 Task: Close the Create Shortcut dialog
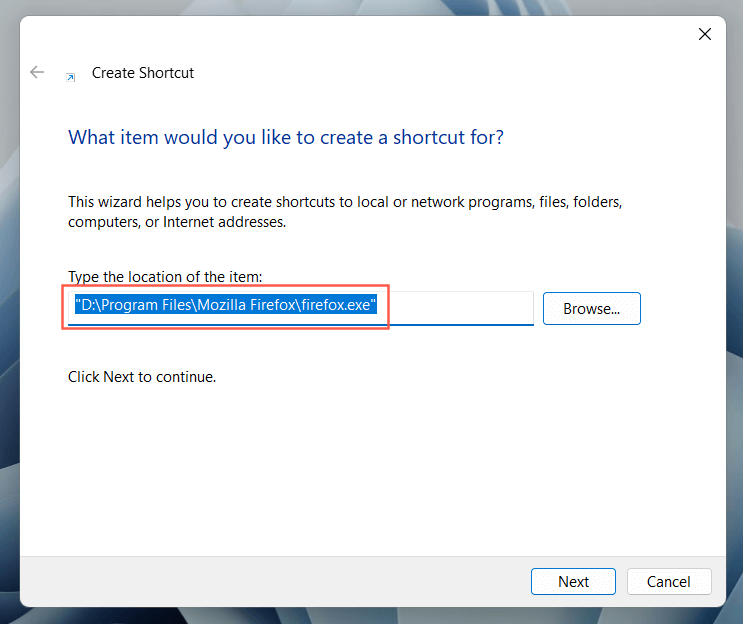coord(705,34)
